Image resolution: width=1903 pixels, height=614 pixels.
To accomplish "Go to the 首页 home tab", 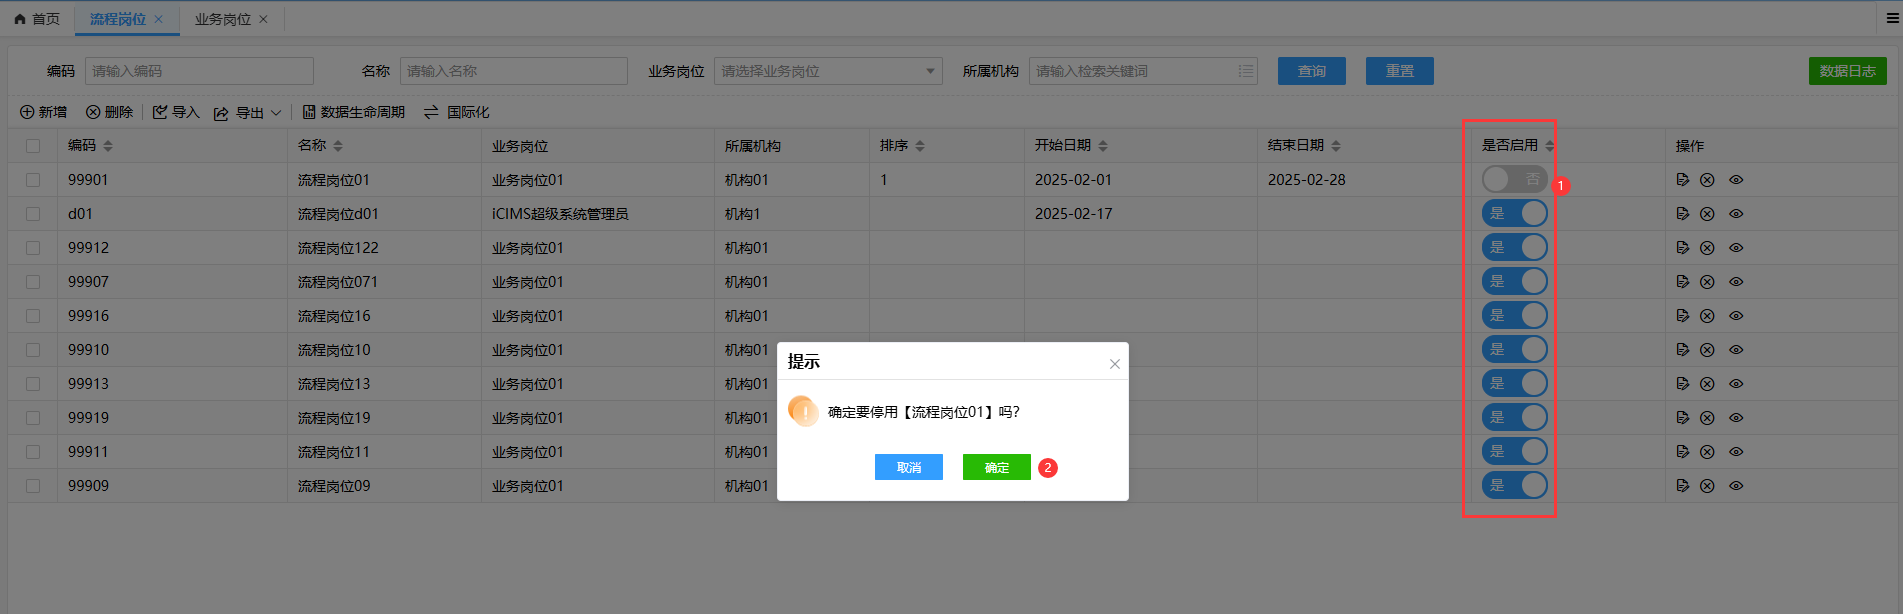I will [37, 19].
